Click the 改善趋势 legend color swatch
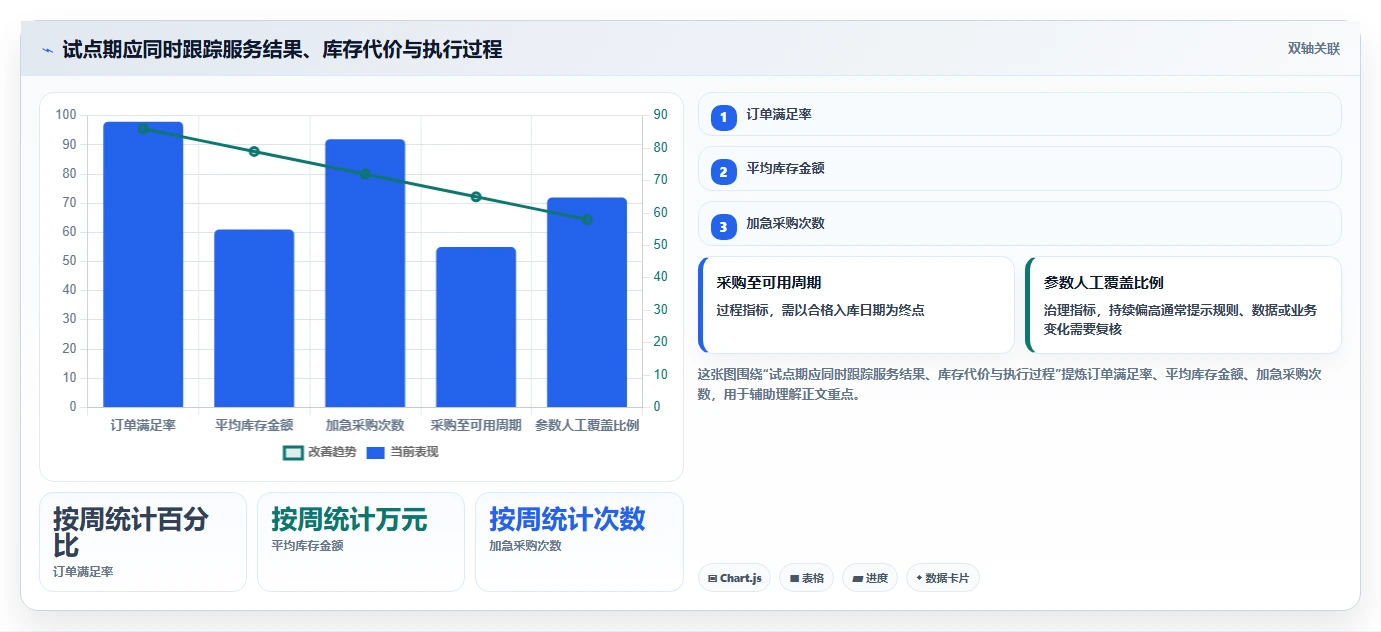 293,452
